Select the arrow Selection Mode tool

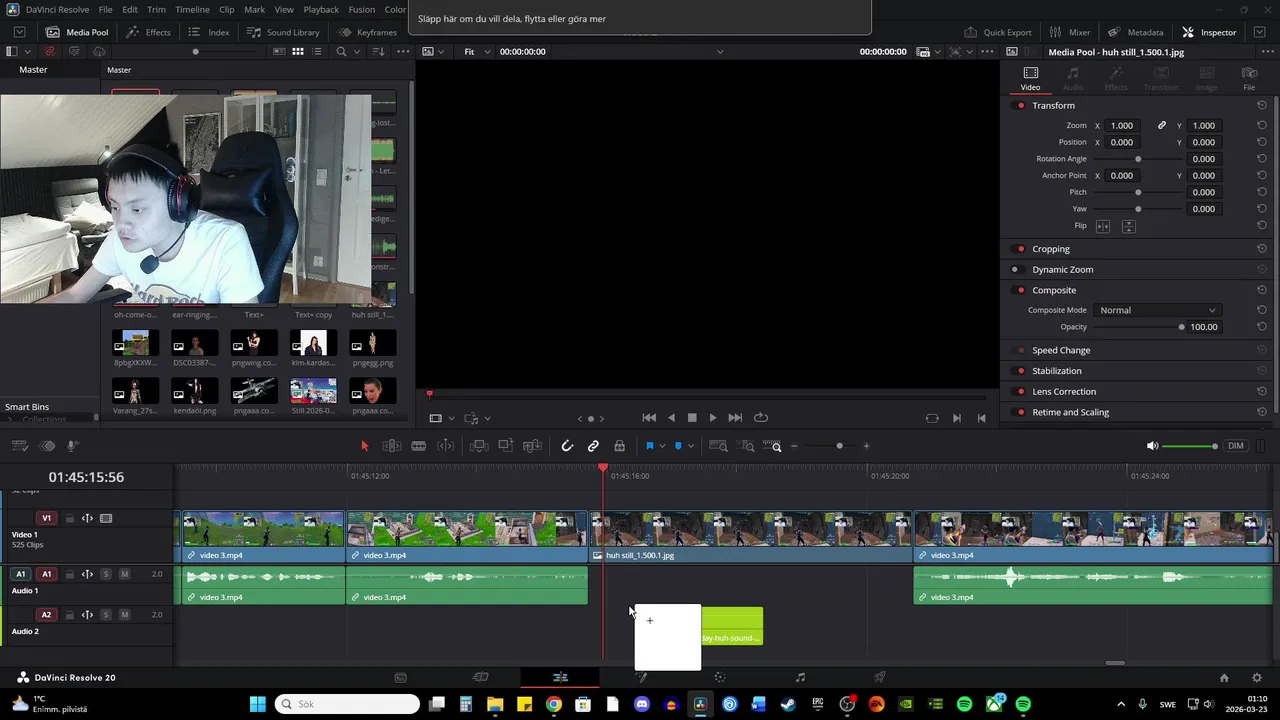point(364,446)
